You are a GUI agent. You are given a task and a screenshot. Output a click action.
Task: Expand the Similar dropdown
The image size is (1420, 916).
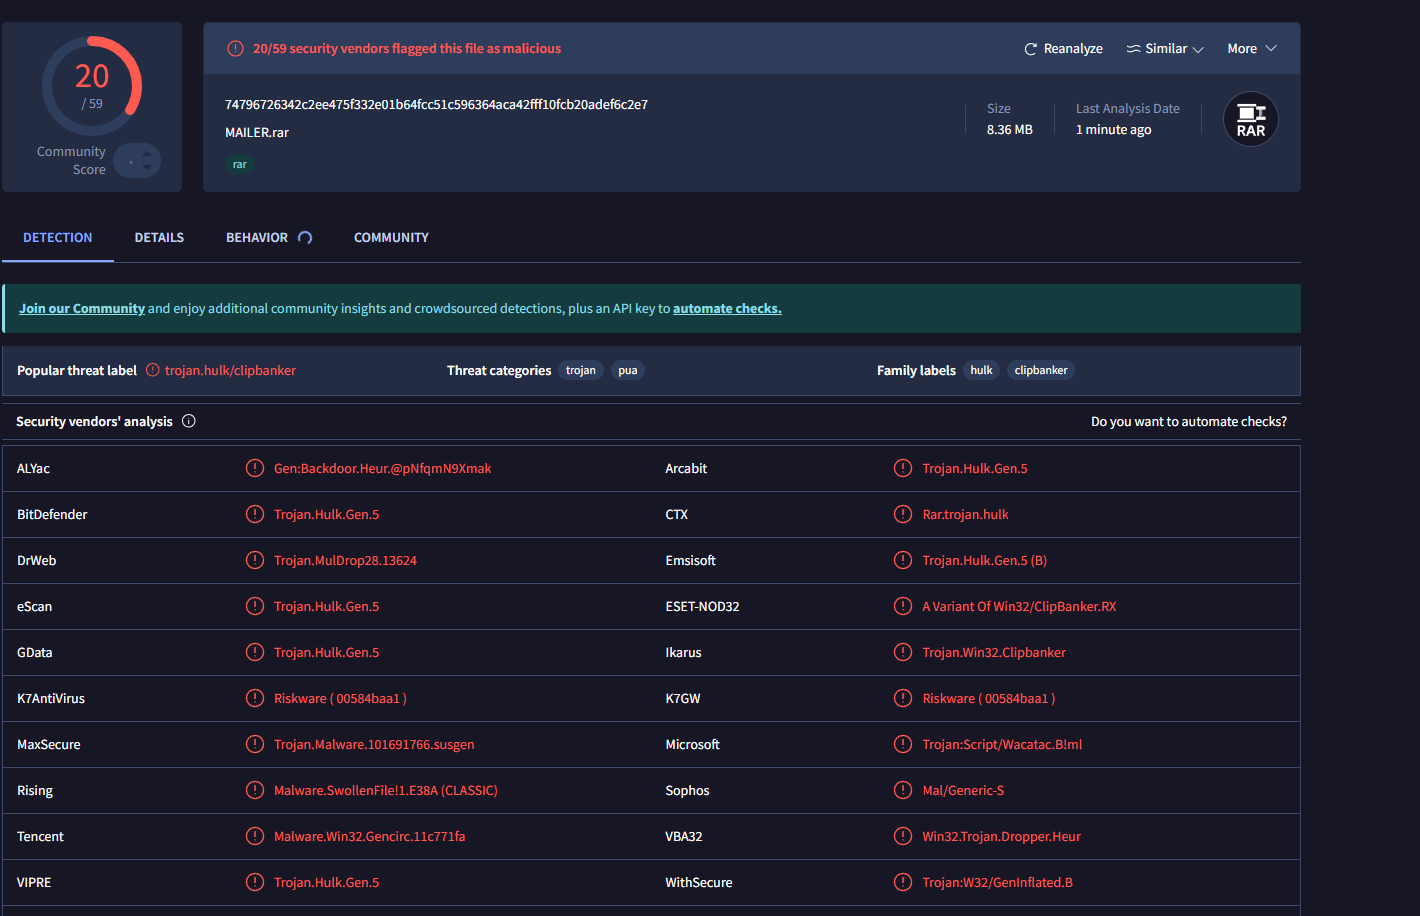tap(1165, 48)
